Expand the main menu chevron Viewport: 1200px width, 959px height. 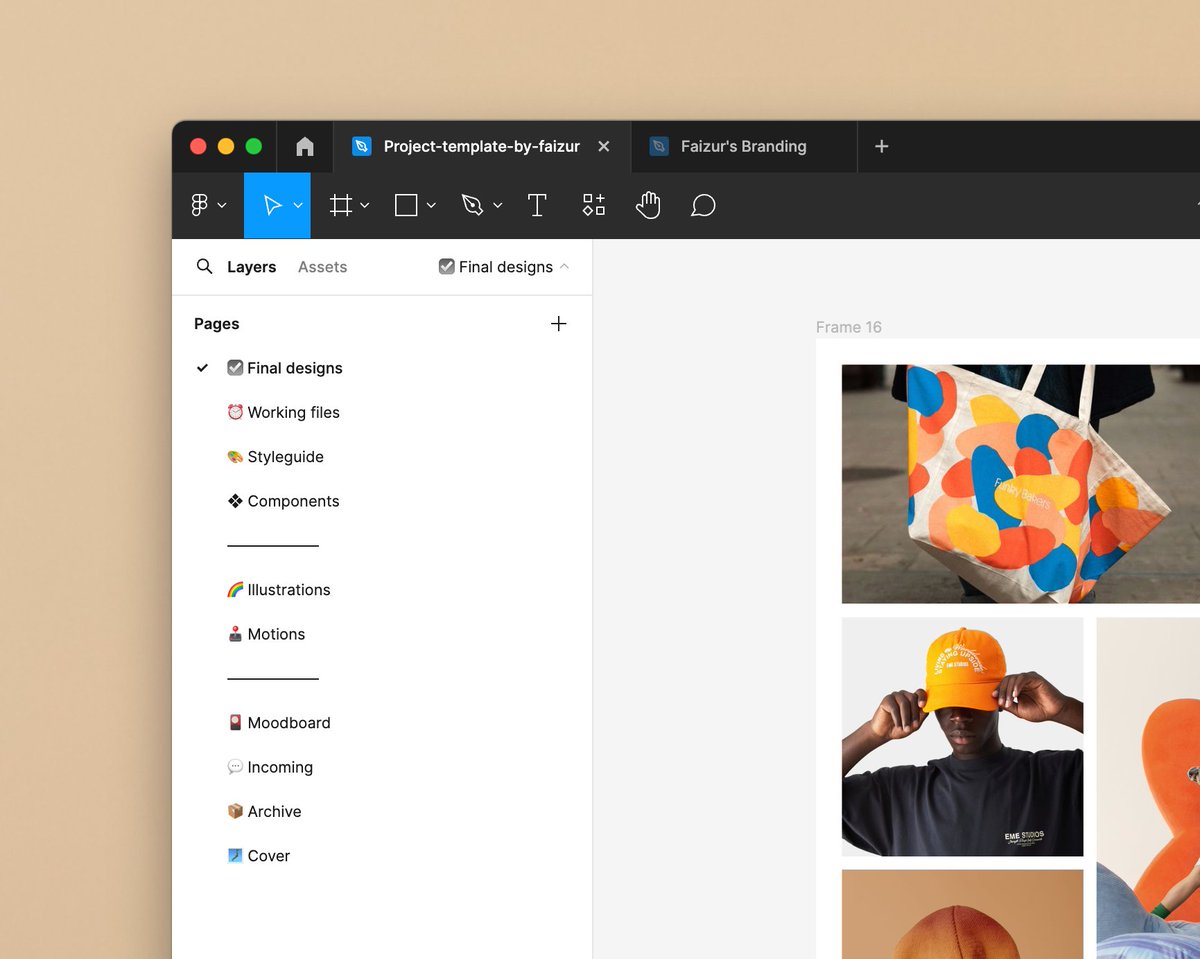coord(222,205)
